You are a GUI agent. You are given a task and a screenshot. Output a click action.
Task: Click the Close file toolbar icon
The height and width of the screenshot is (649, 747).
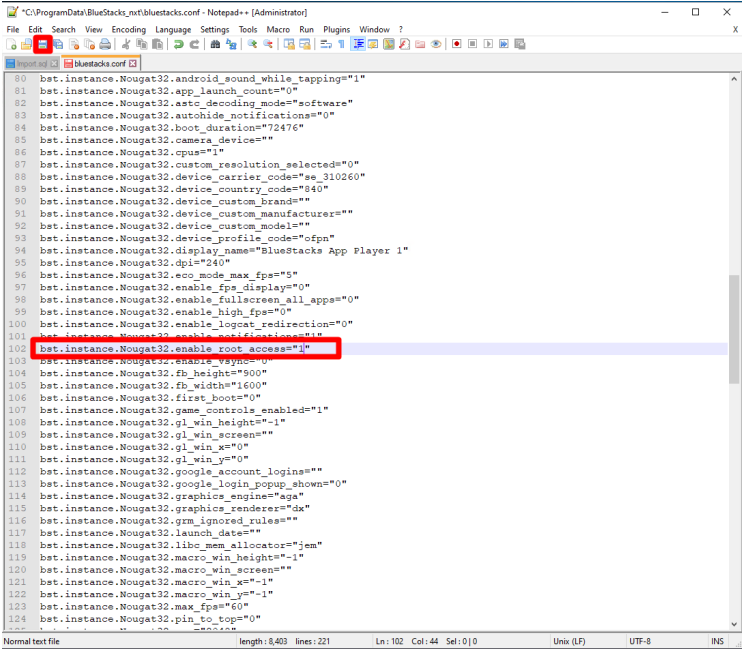pyautogui.click(x=74, y=44)
